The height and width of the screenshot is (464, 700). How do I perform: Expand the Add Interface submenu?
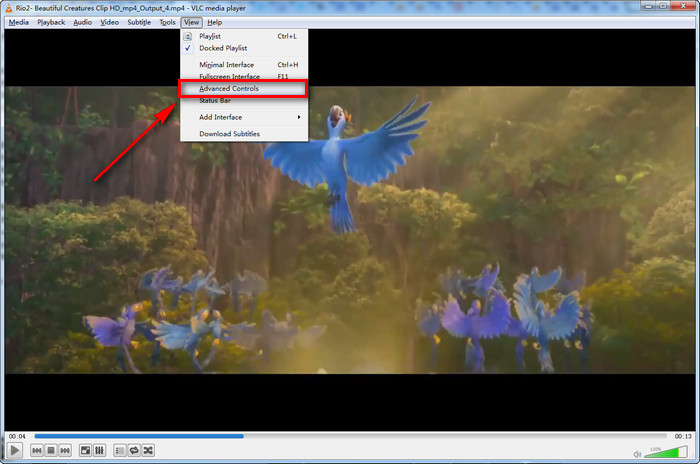point(244,117)
